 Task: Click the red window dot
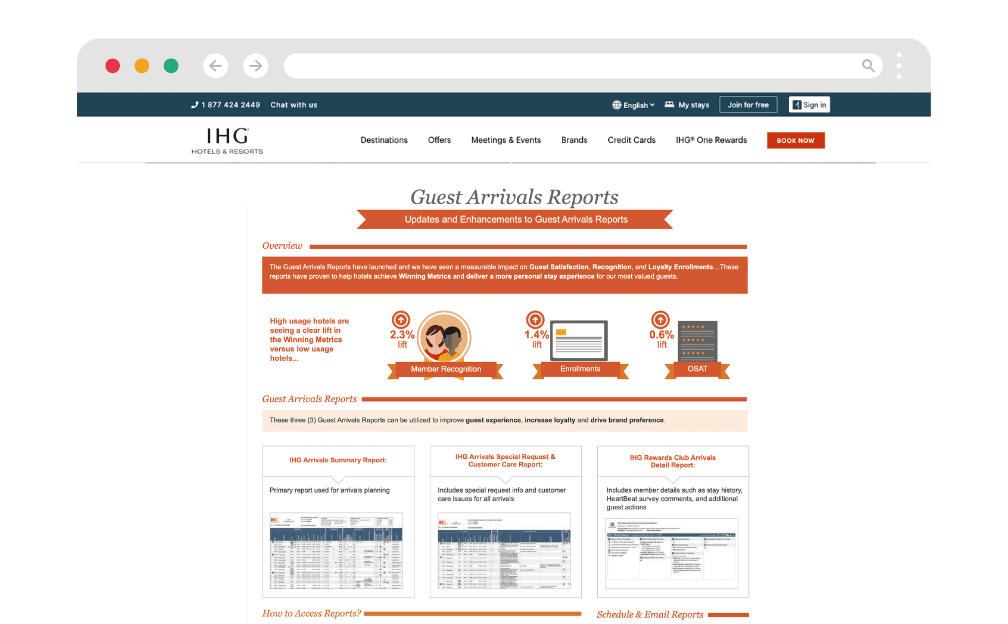point(112,66)
